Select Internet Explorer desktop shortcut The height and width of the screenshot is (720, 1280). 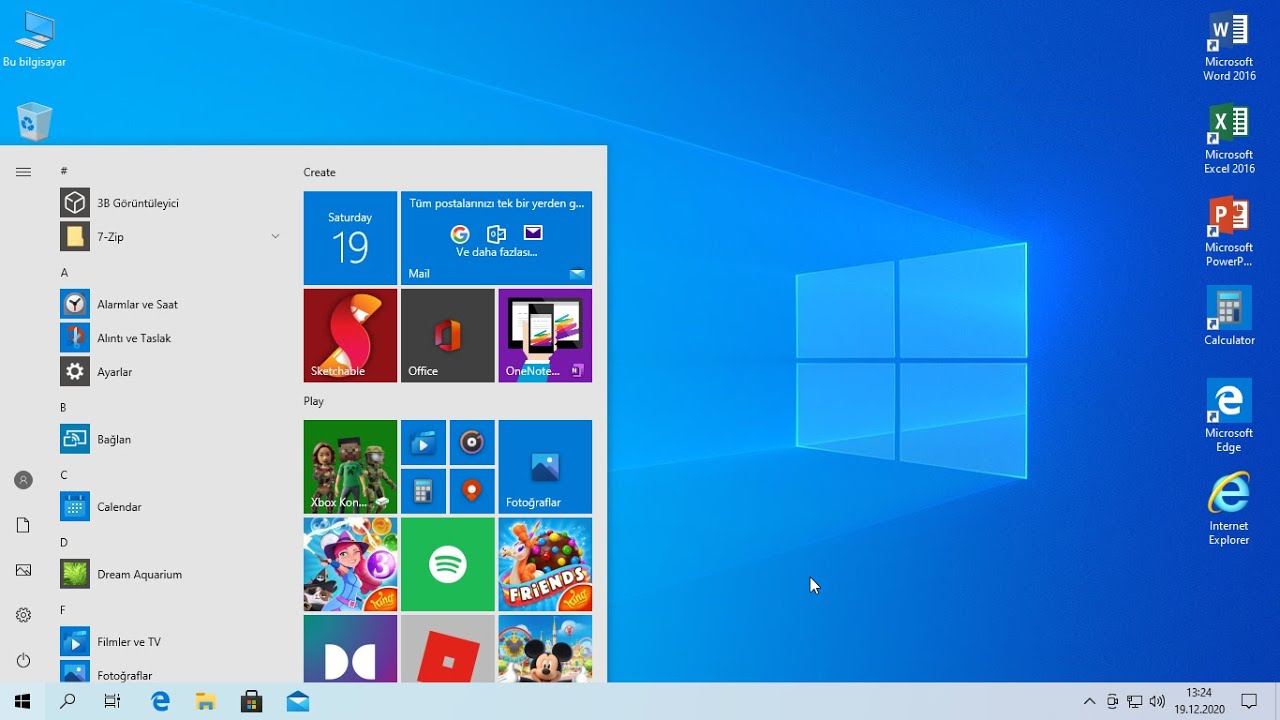pos(1229,510)
